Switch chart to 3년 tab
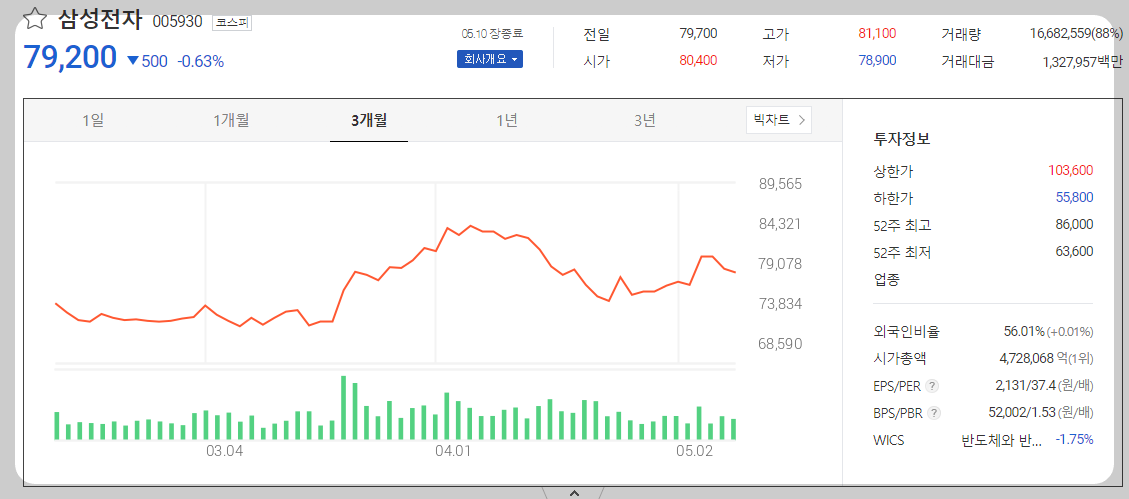Image resolution: width=1129 pixels, height=499 pixels. (x=644, y=120)
